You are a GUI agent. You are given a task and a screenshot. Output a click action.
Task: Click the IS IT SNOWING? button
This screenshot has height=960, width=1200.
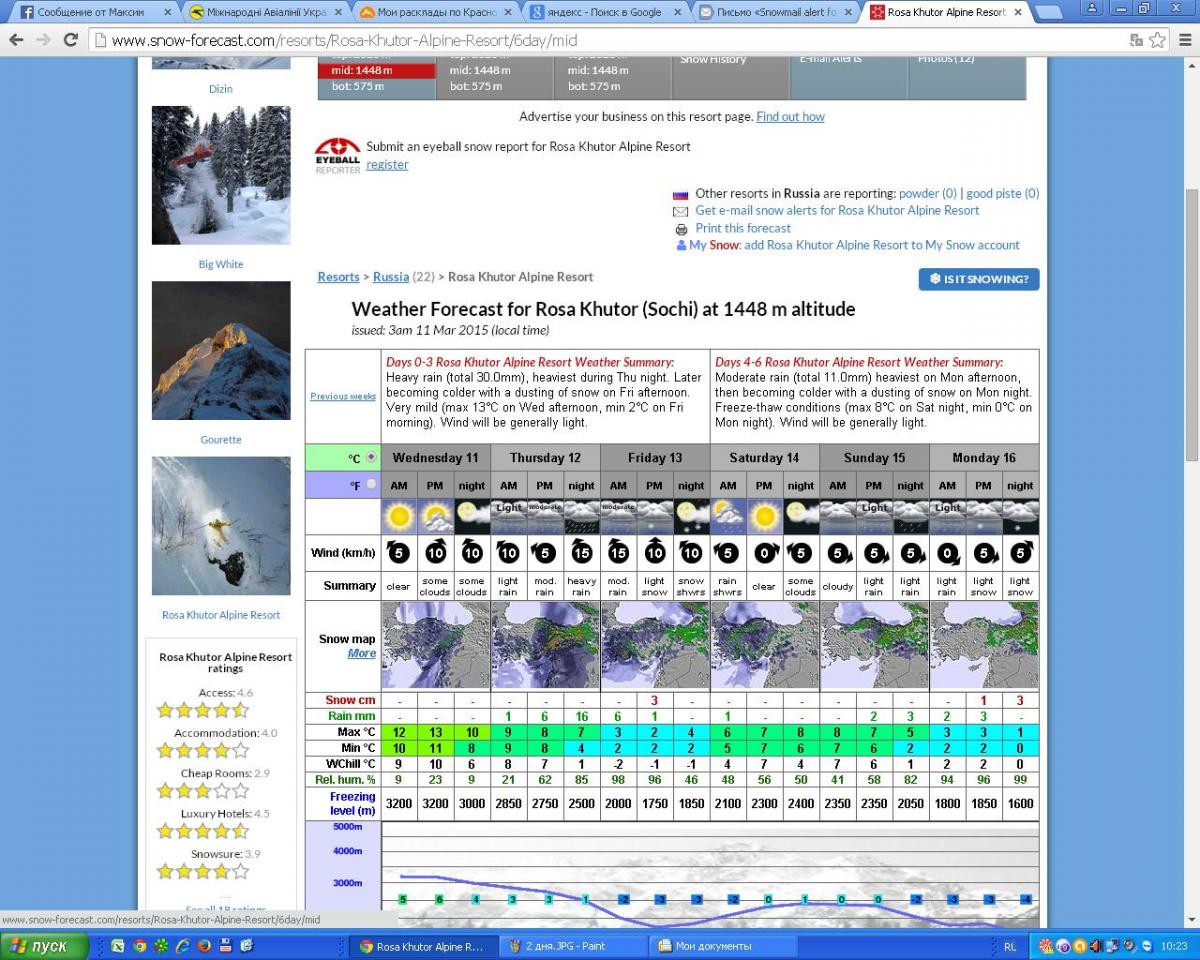[979, 279]
